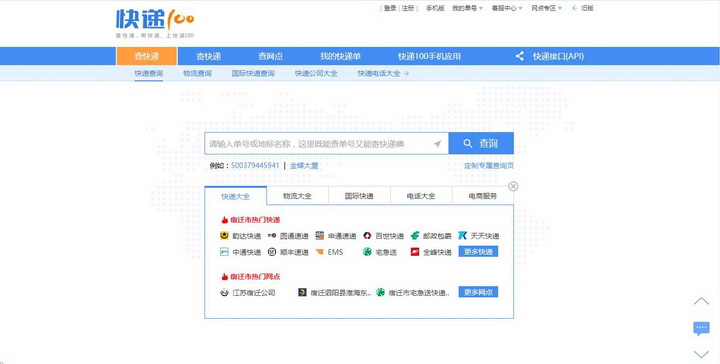Click the 圆通速递 logo icon
Viewport: 720px width, 364px height.
(272, 235)
